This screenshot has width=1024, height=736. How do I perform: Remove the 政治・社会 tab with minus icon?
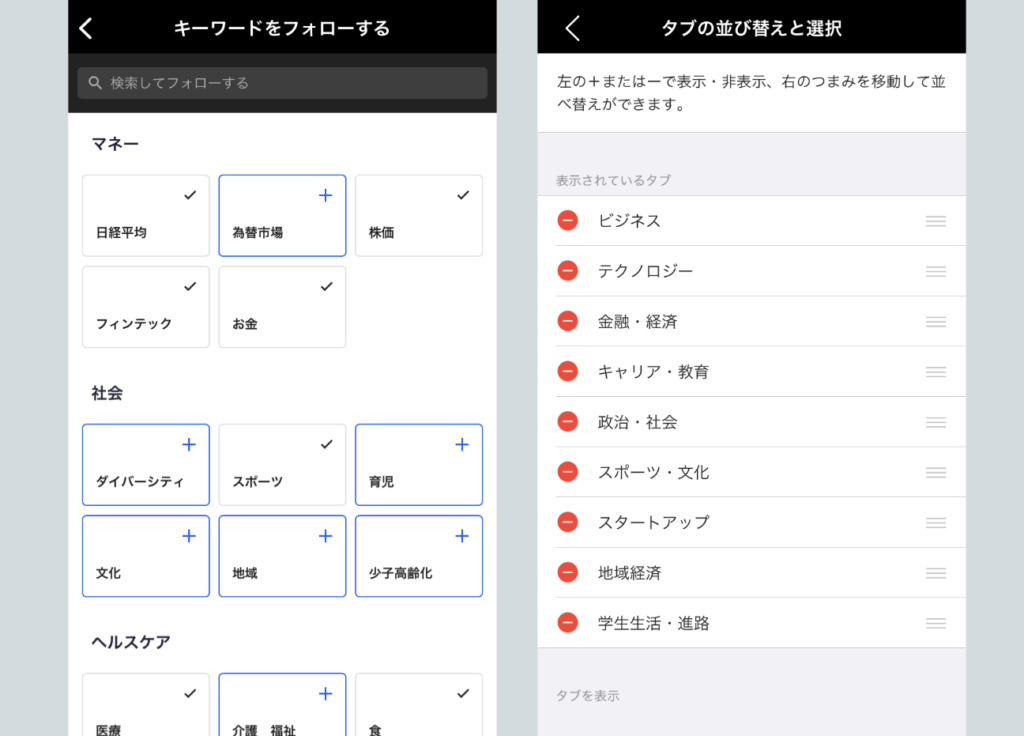pyautogui.click(x=568, y=422)
